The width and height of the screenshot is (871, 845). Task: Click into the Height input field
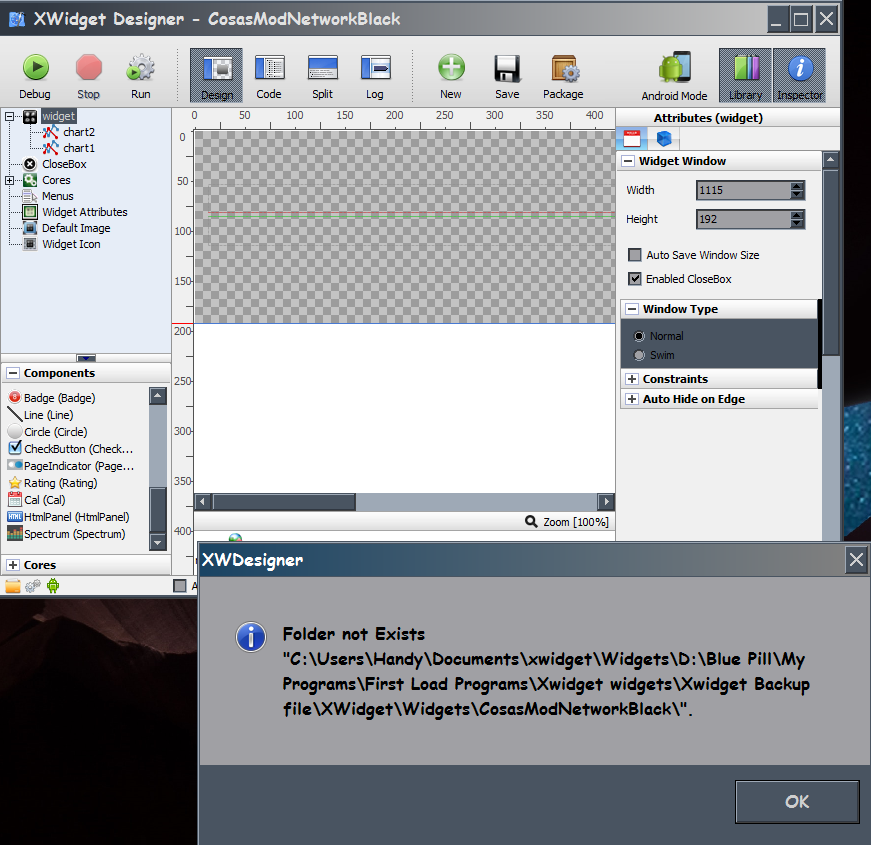pos(743,219)
